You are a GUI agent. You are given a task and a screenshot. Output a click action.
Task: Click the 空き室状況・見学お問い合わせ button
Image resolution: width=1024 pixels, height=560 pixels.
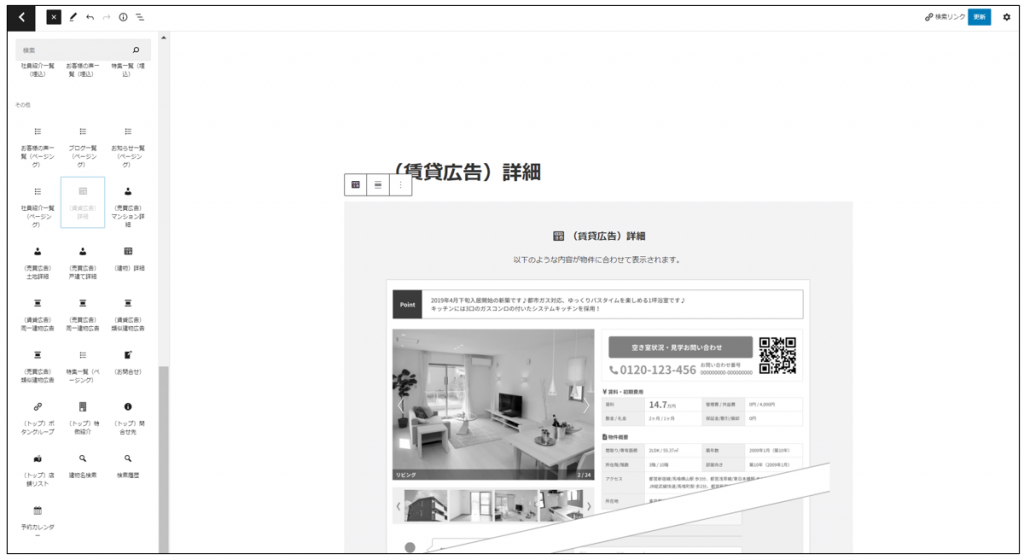tap(678, 346)
